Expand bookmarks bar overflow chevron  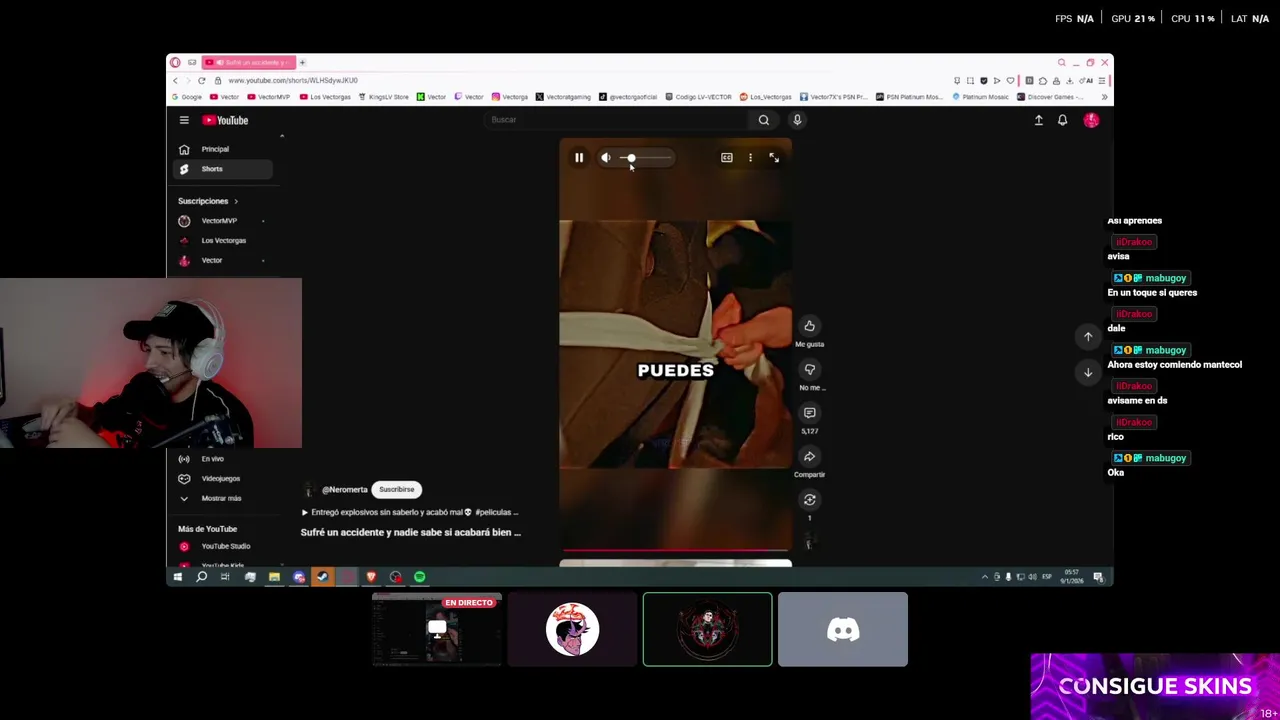tap(1104, 97)
